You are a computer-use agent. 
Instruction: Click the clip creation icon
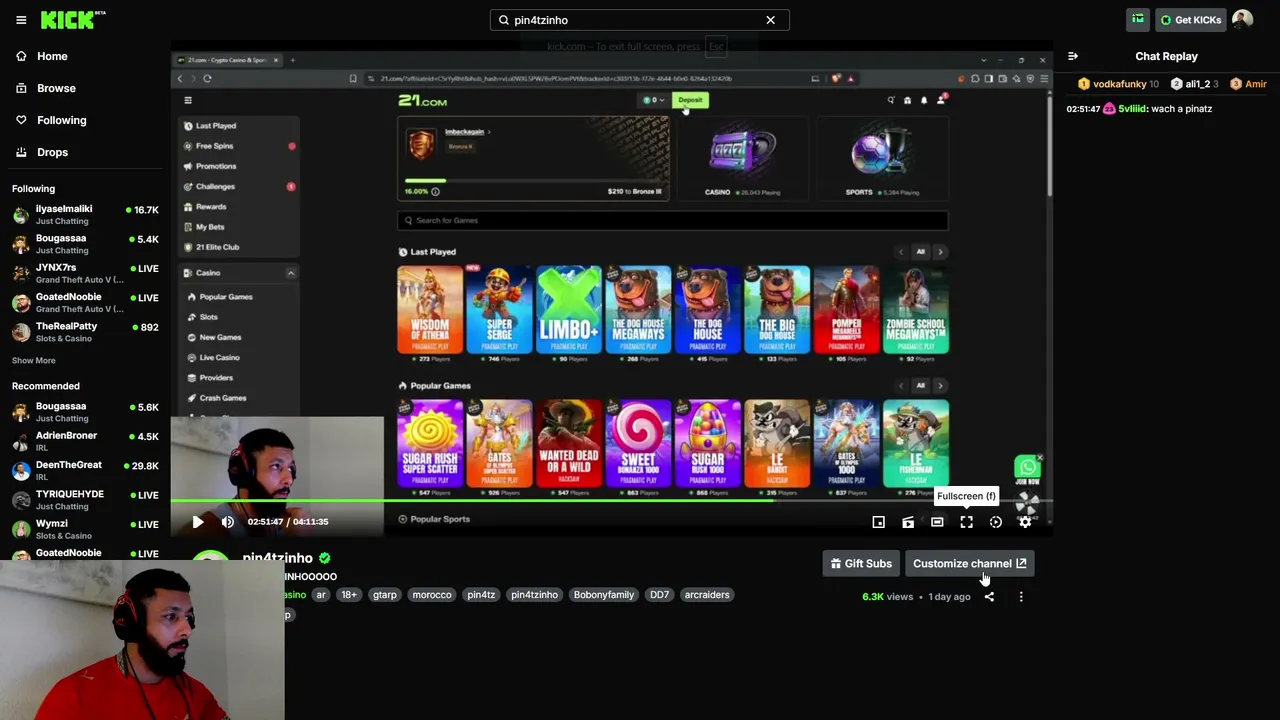pos(908,522)
